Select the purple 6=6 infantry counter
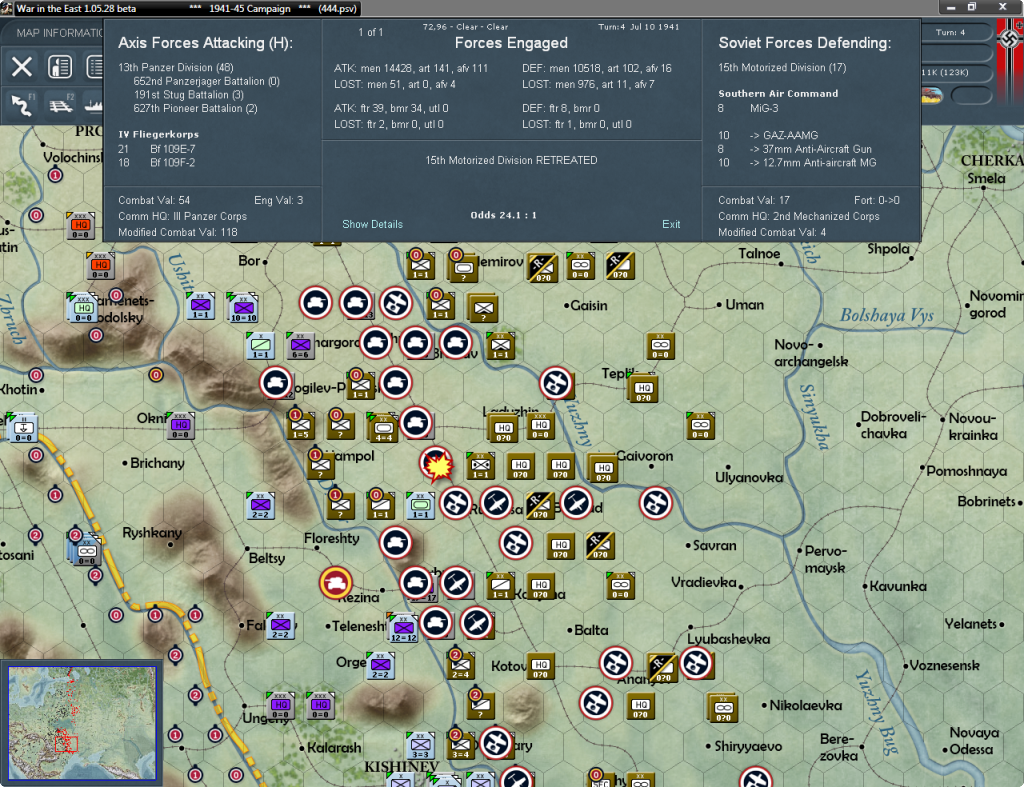 coord(300,345)
